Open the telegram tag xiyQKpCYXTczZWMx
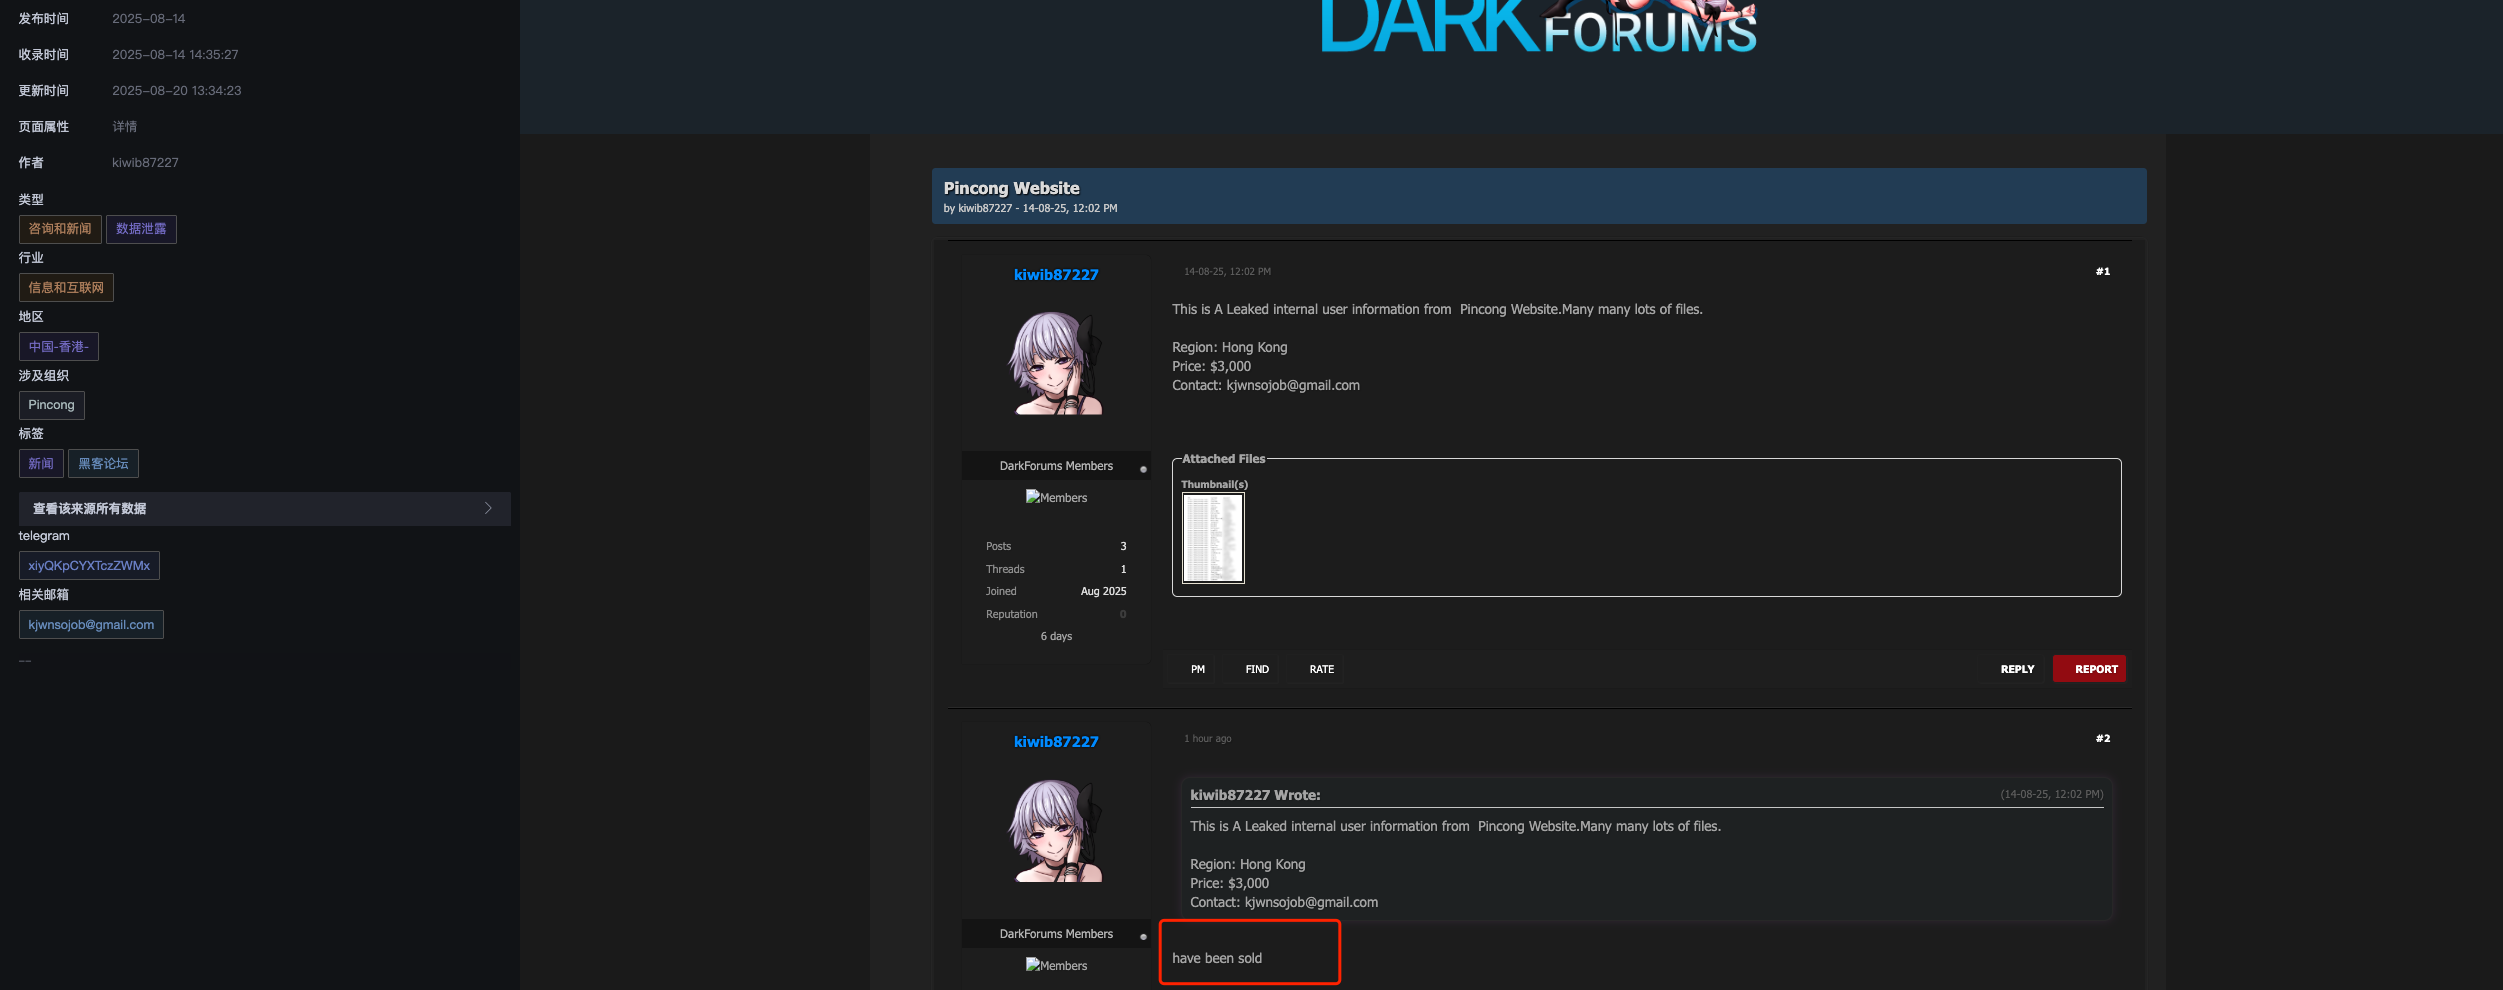The width and height of the screenshot is (2503, 990). tap(89, 566)
